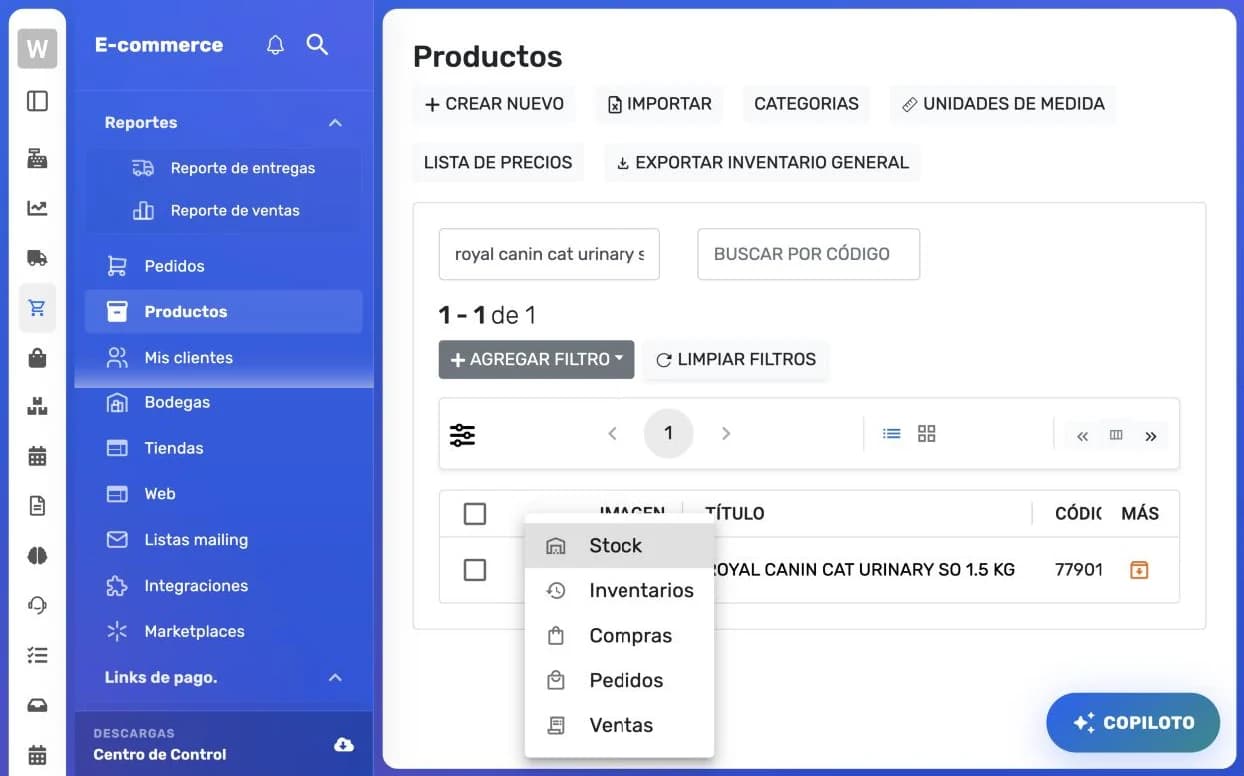
Task: Click Limpiar Filtros button
Action: click(736, 360)
